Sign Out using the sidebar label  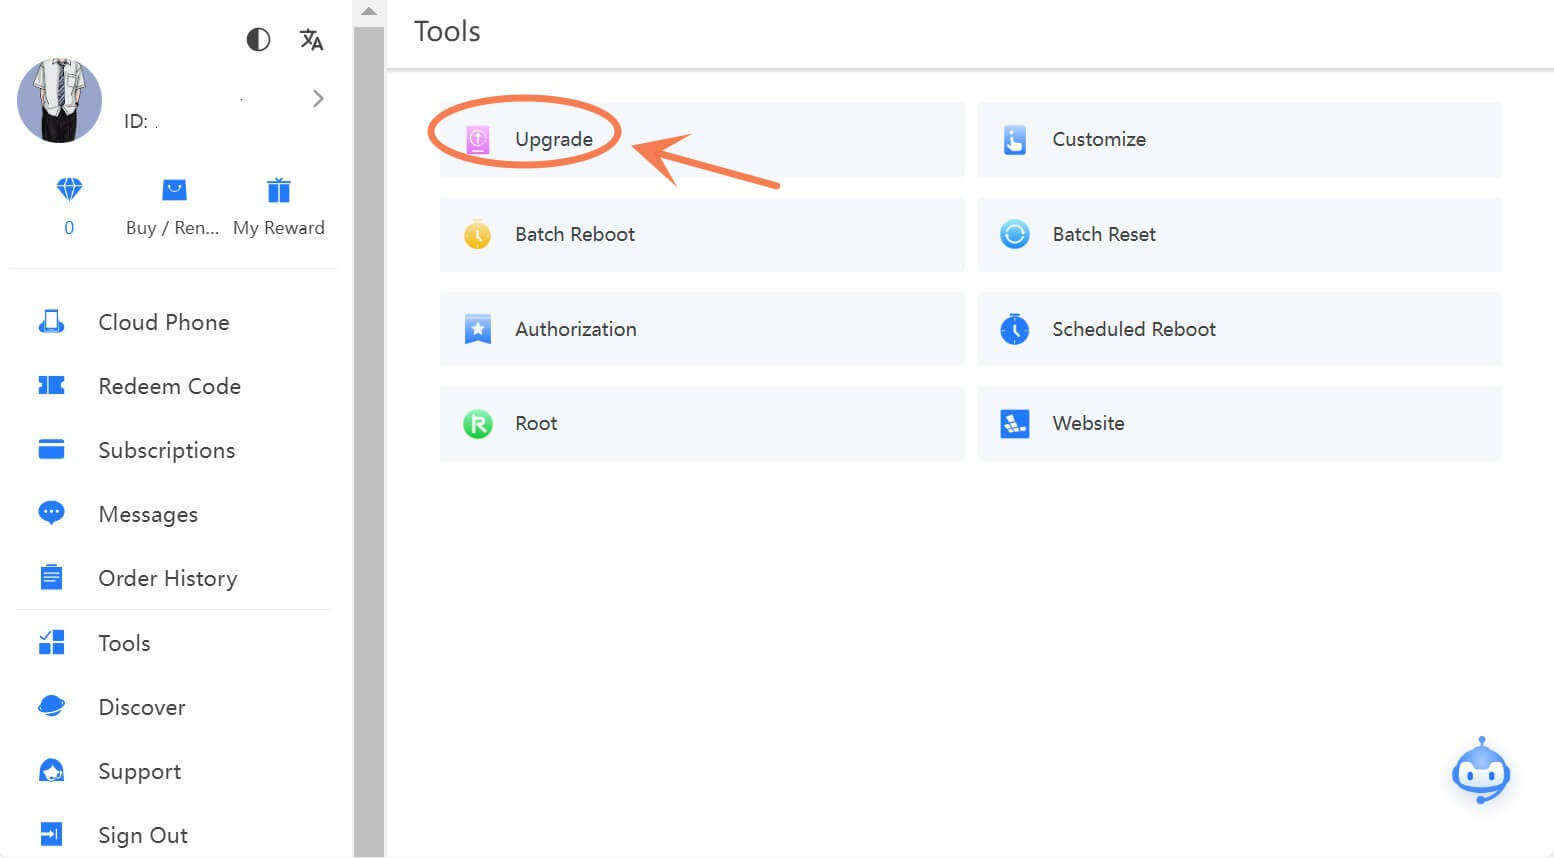(x=143, y=835)
